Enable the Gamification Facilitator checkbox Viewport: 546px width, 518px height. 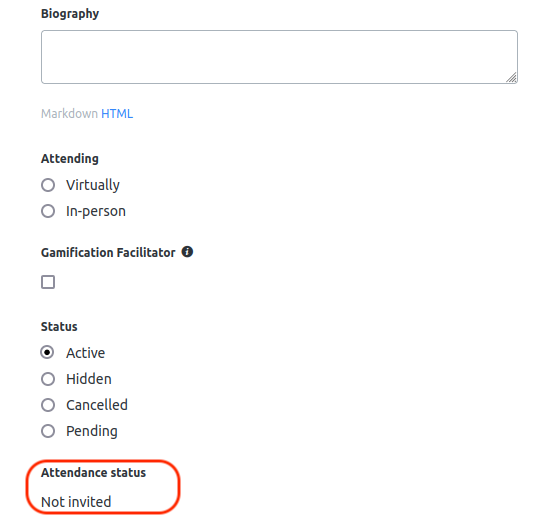(x=48, y=282)
